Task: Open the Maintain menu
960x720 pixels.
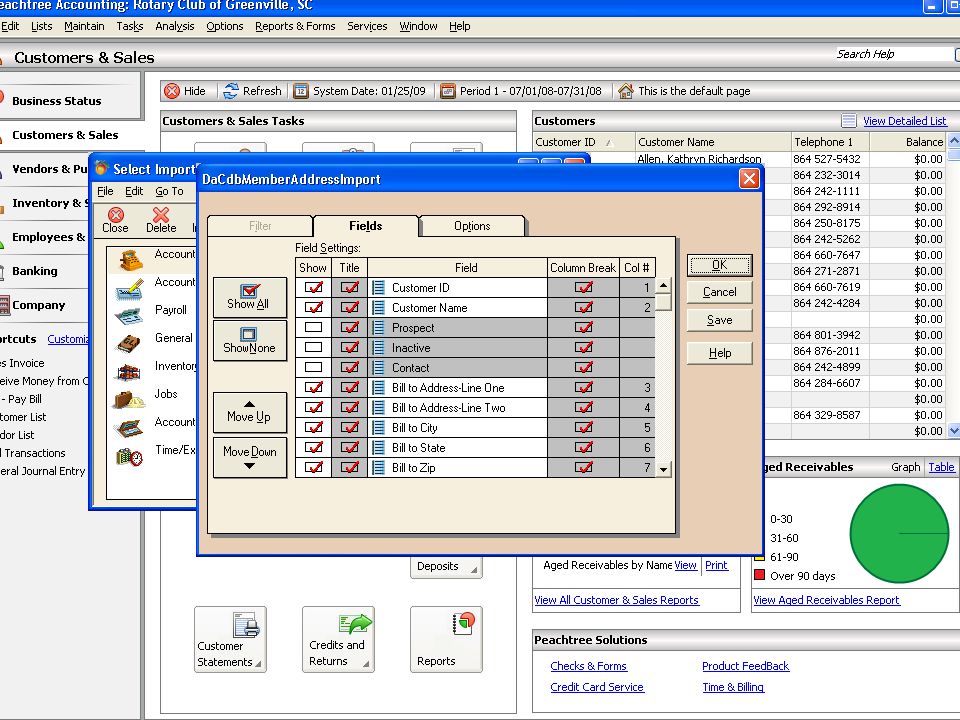Action: pyautogui.click(x=84, y=26)
